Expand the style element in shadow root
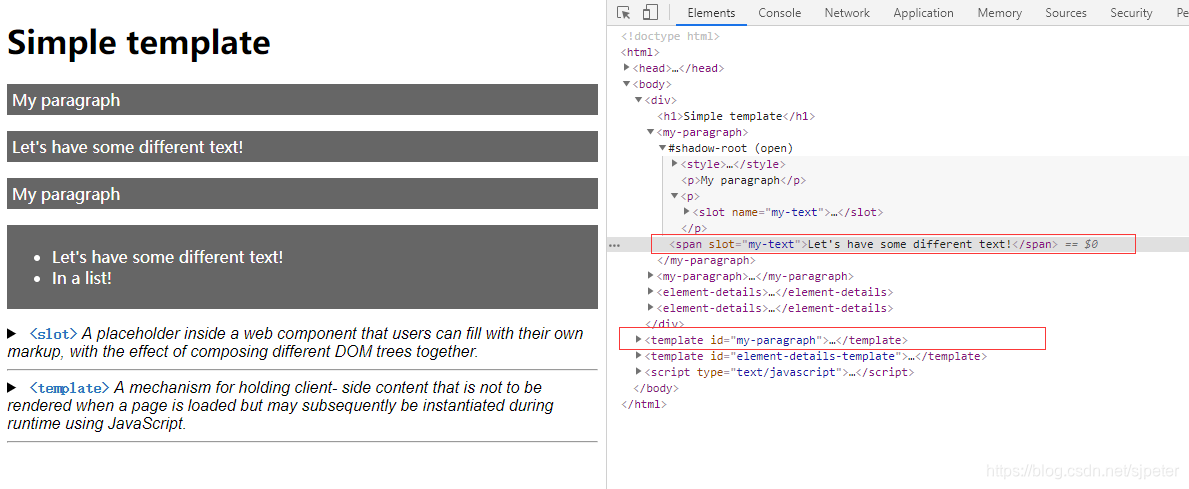The height and width of the screenshot is (489, 1189). tap(675, 164)
